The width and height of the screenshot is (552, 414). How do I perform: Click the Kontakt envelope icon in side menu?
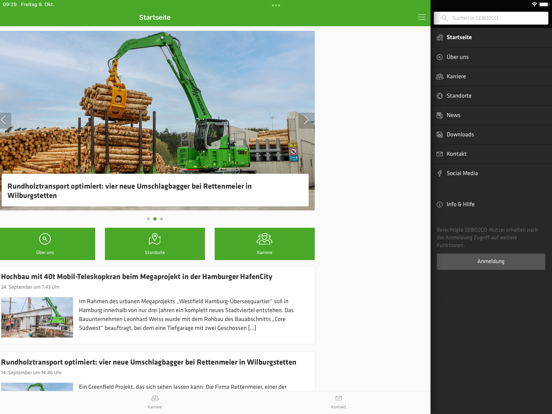click(439, 154)
